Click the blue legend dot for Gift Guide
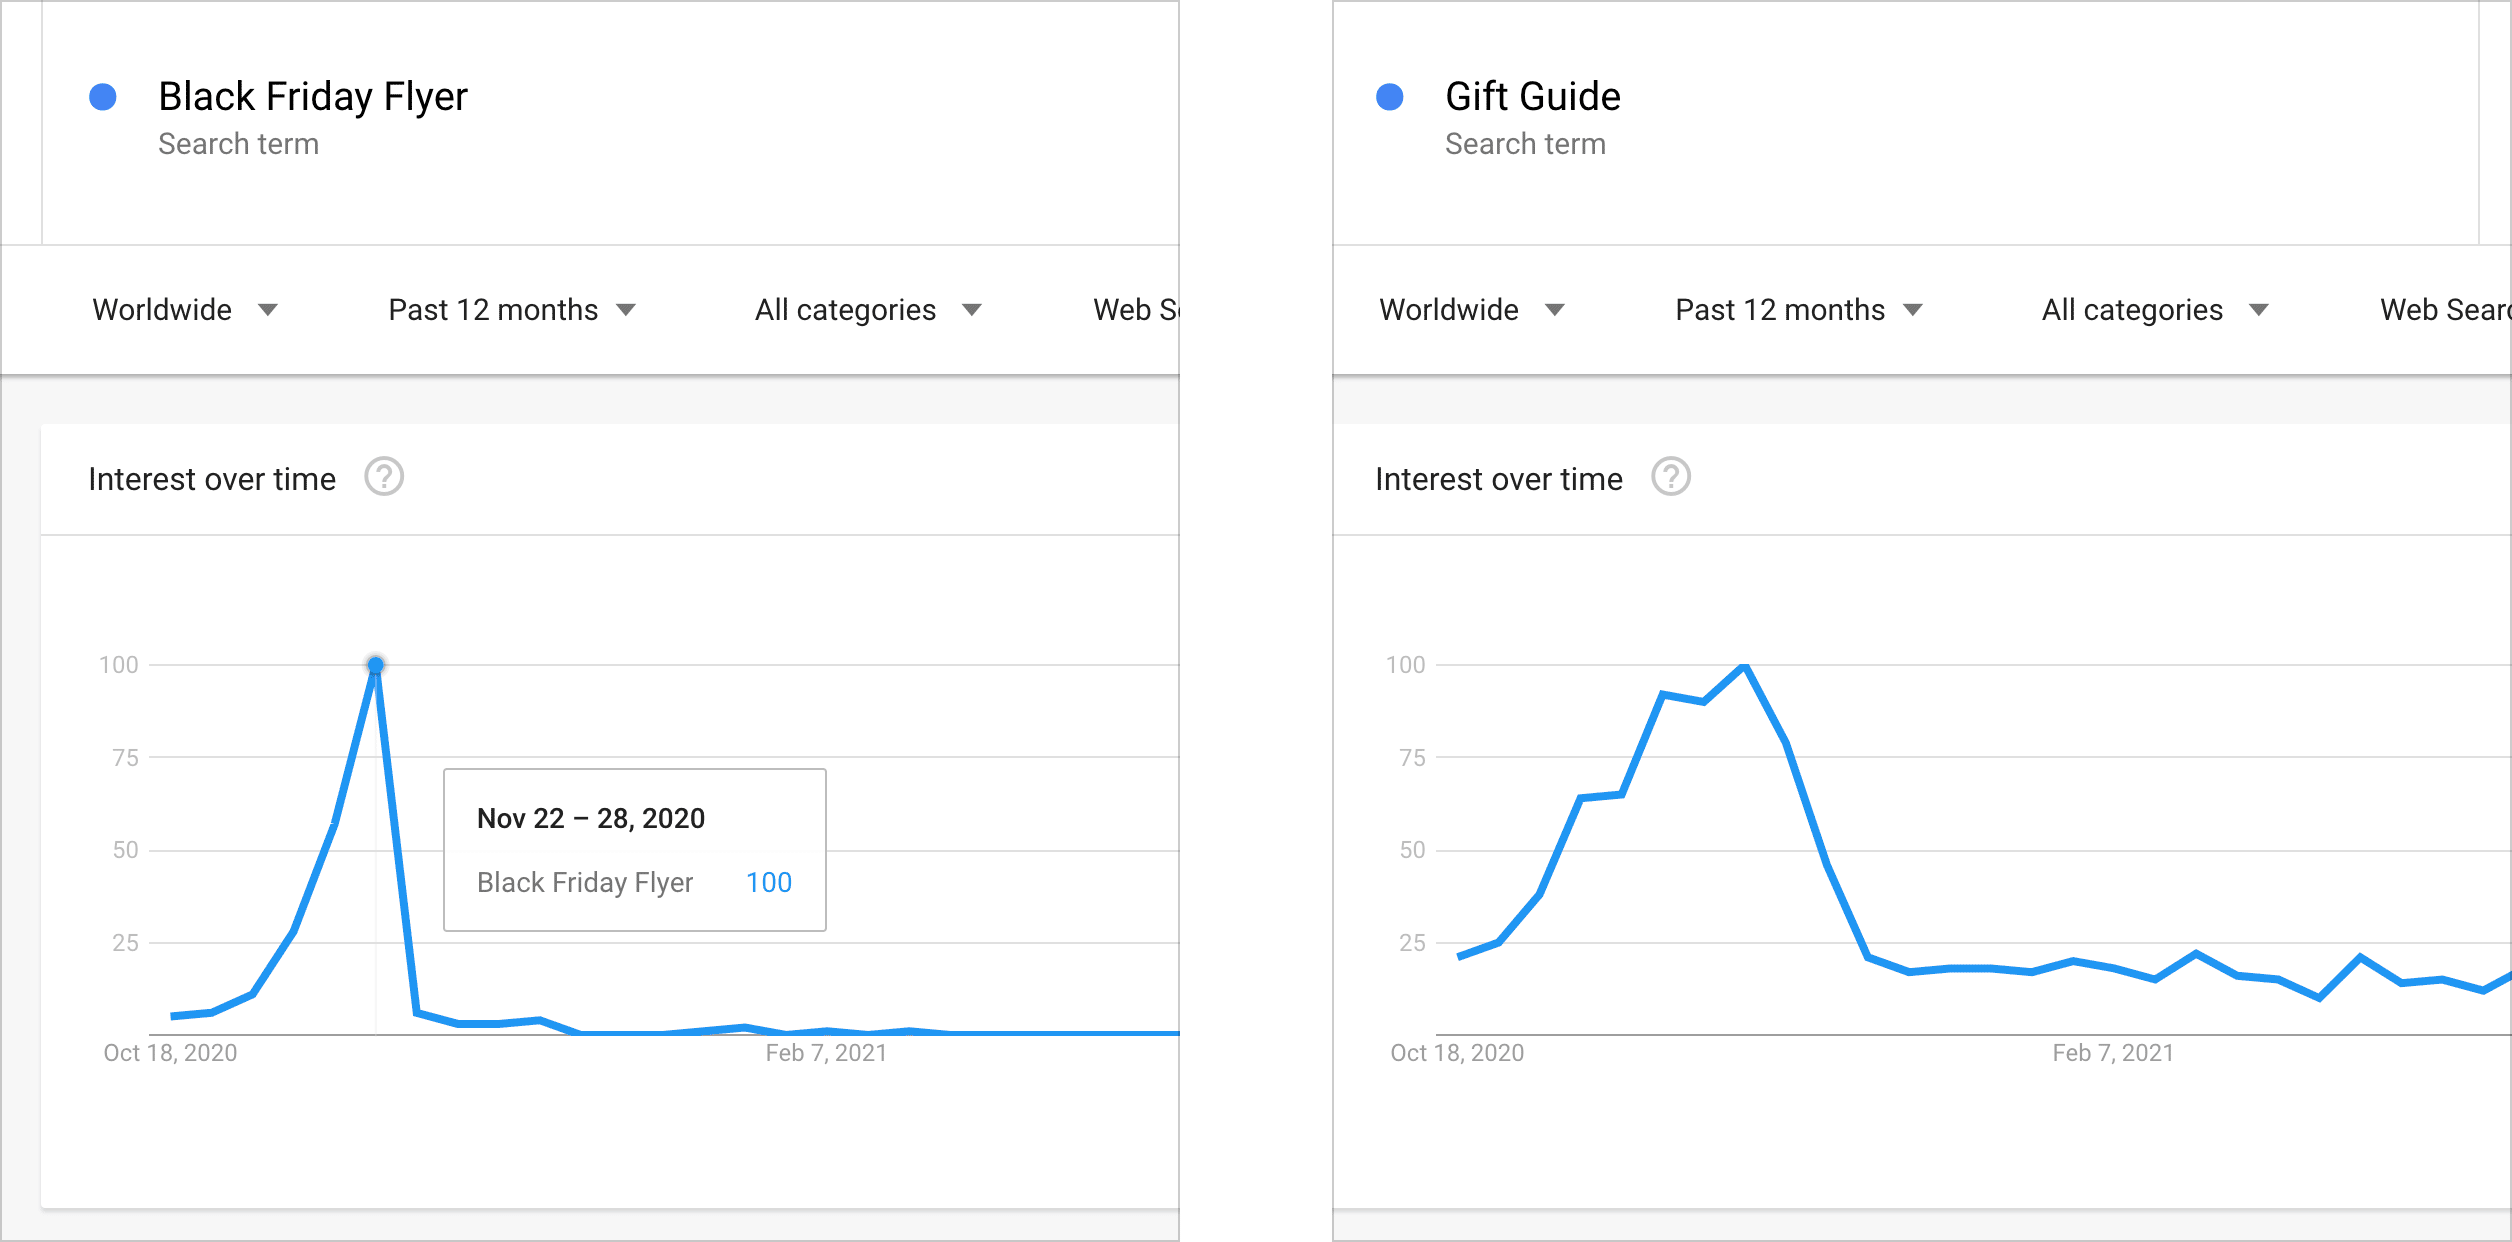 pyautogui.click(x=1388, y=96)
